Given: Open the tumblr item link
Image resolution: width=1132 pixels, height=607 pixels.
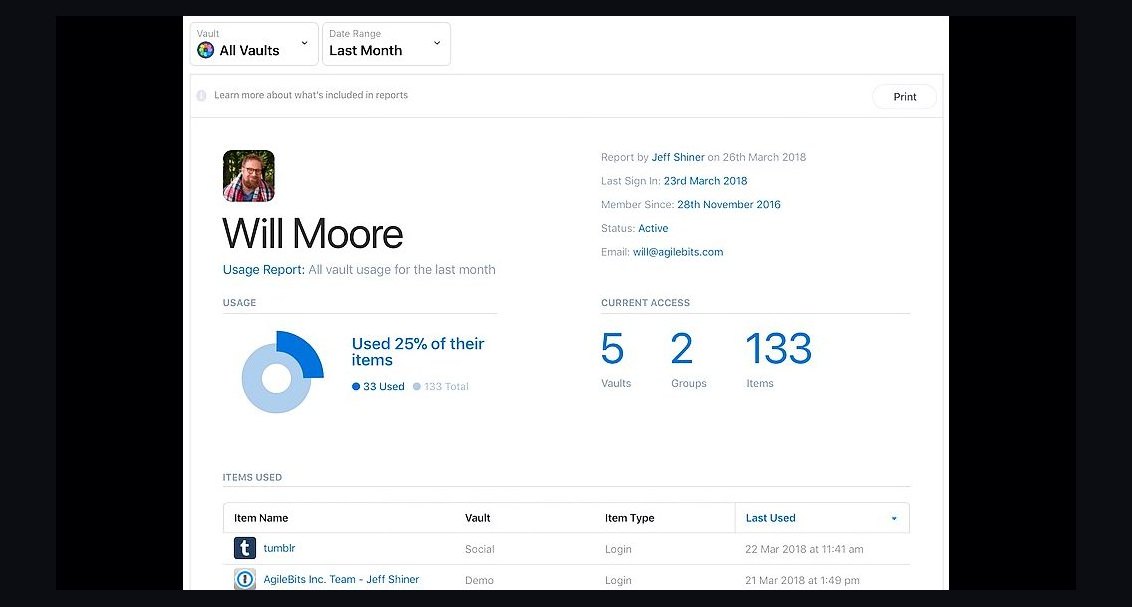Looking at the screenshot, I should tap(279, 549).
